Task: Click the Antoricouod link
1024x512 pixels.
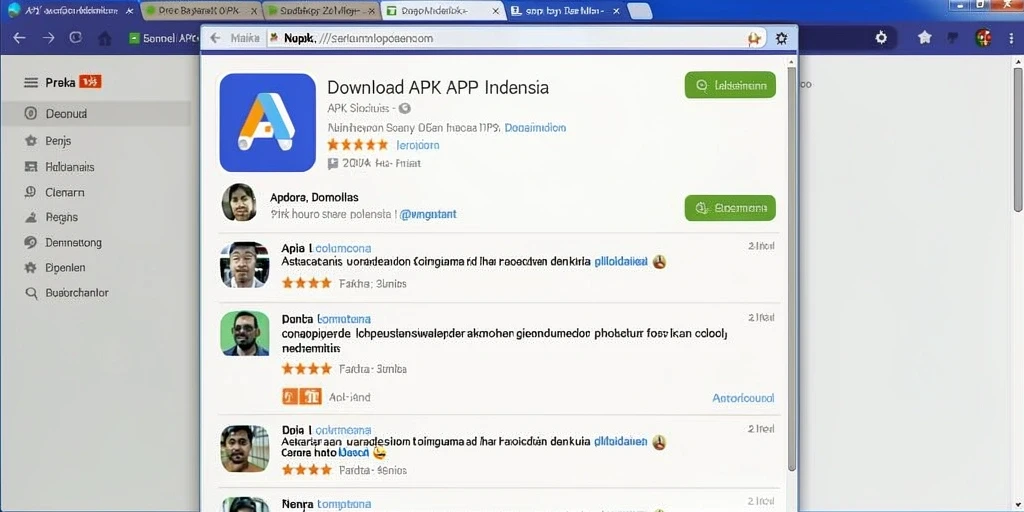Action: point(743,397)
